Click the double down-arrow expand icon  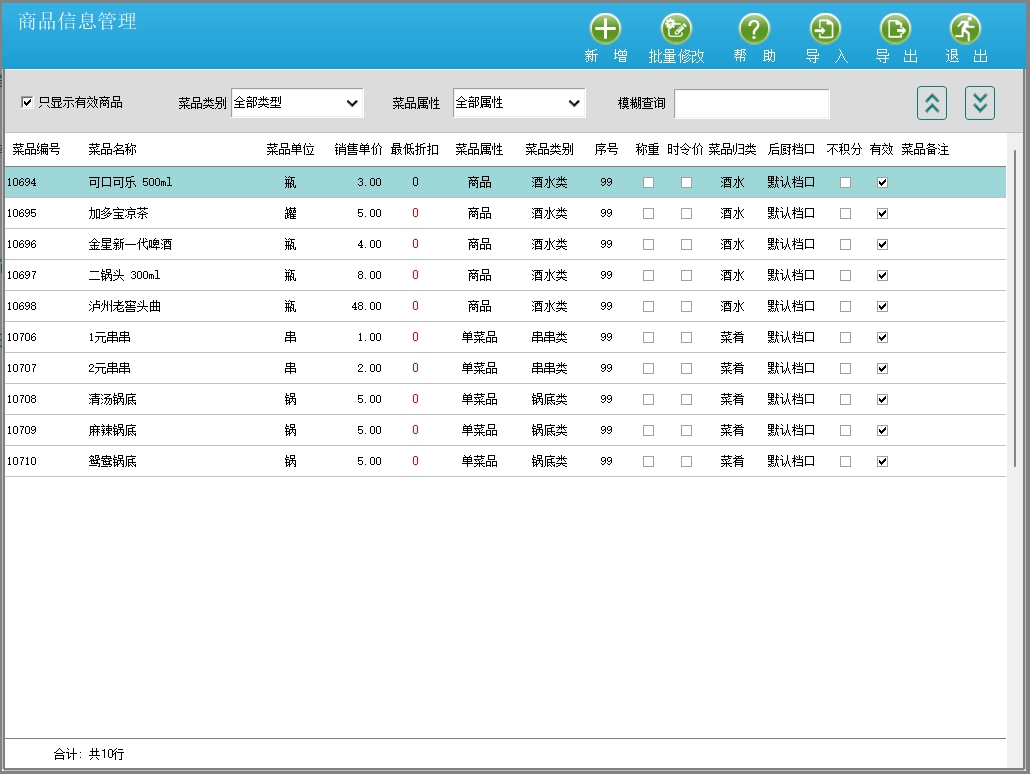point(980,102)
